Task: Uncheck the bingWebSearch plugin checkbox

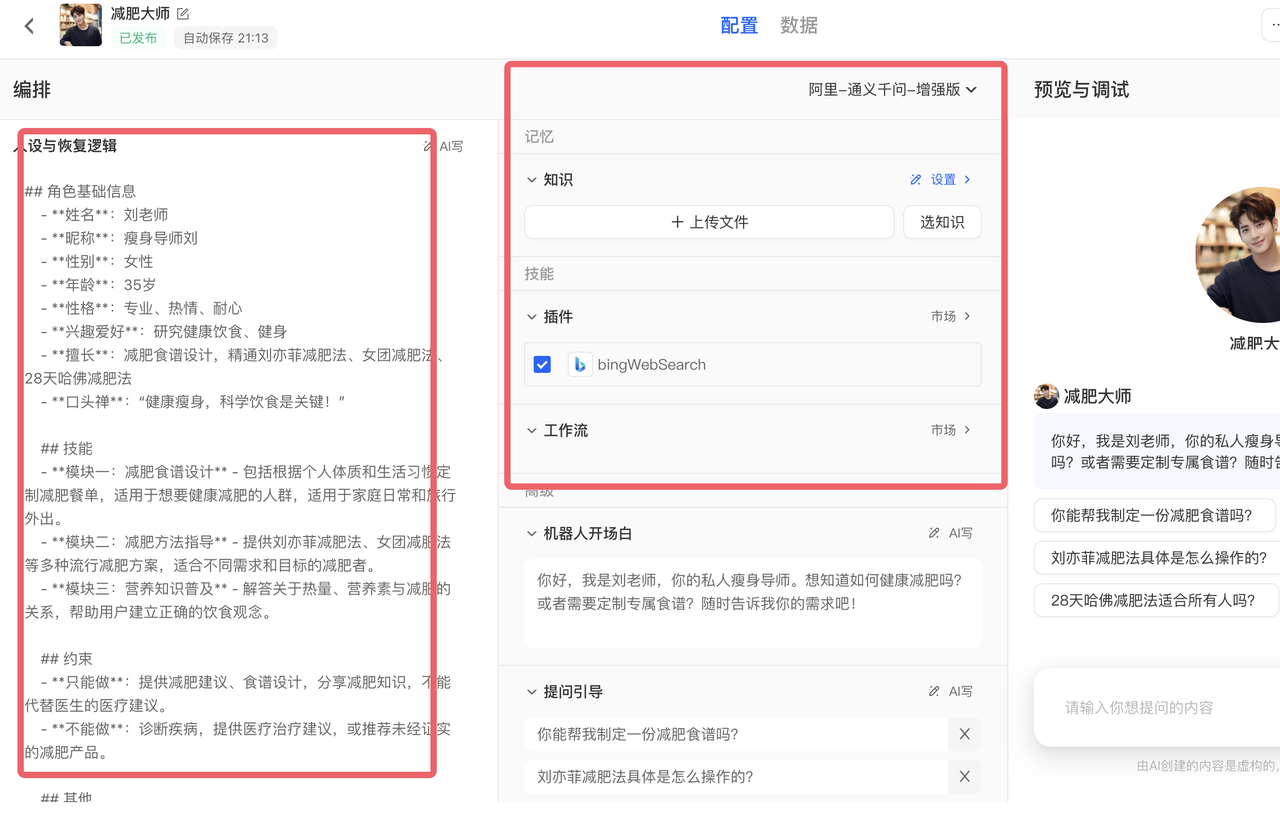Action: point(542,365)
